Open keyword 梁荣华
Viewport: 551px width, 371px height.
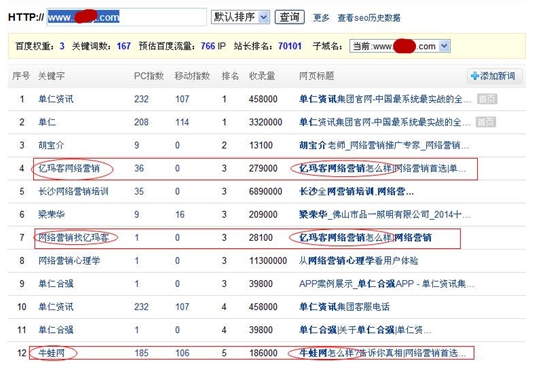pos(51,214)
